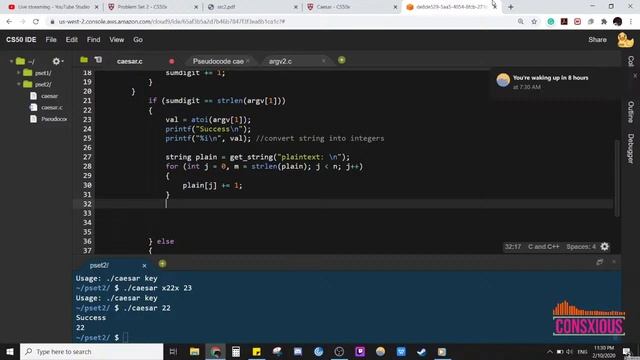The image size is (640, 360).
Task: Reload the browser page
Action: click(36, 22)
